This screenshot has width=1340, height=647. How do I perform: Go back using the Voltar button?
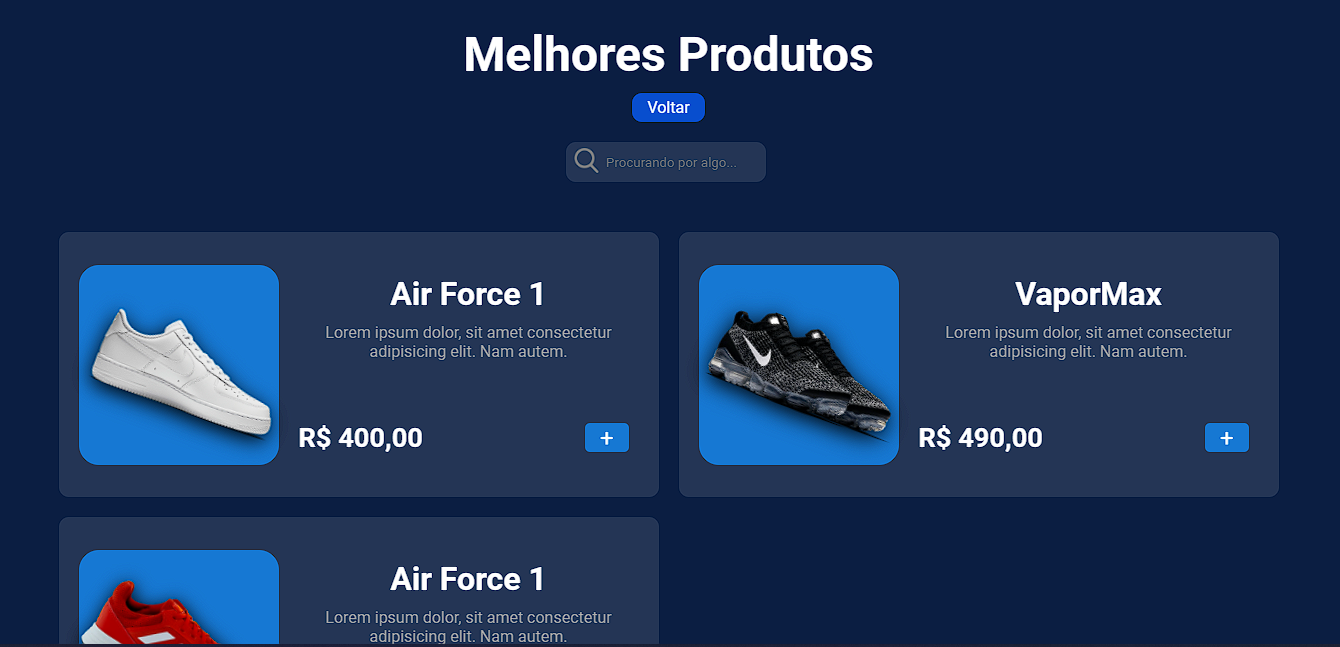tap(668, 108)
